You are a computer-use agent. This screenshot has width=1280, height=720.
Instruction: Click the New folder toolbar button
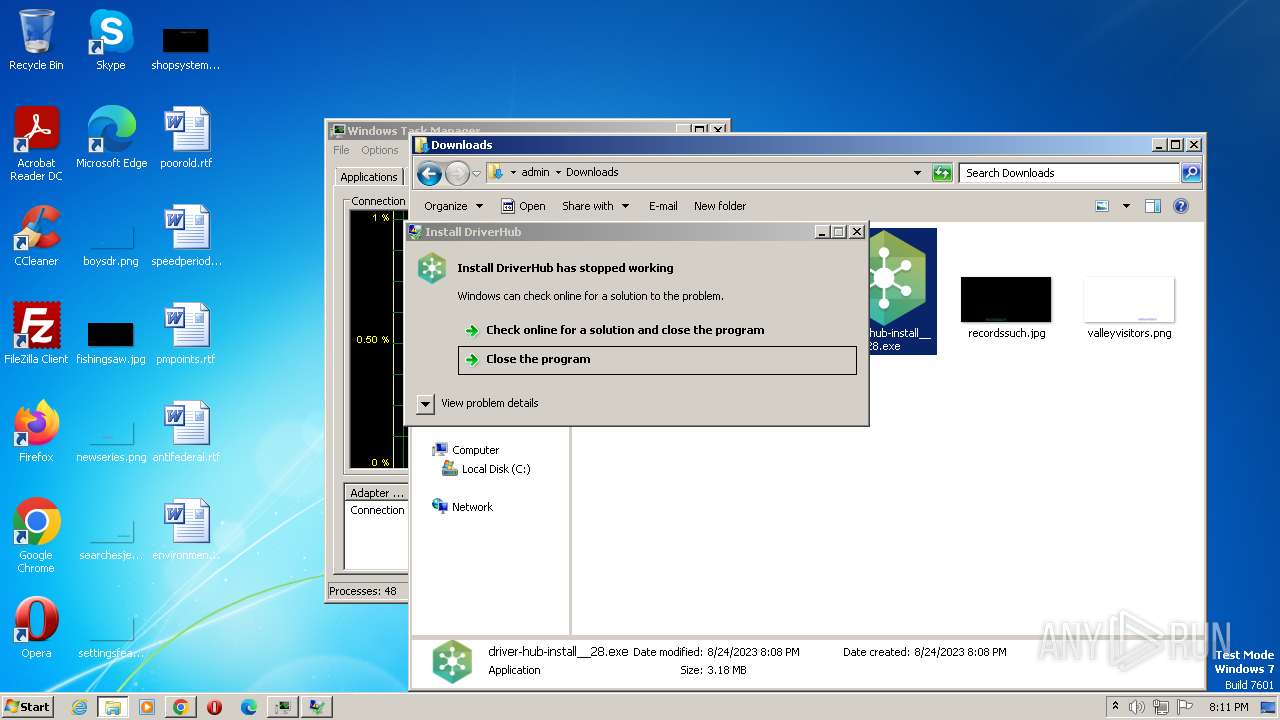[x=720, y=206]
